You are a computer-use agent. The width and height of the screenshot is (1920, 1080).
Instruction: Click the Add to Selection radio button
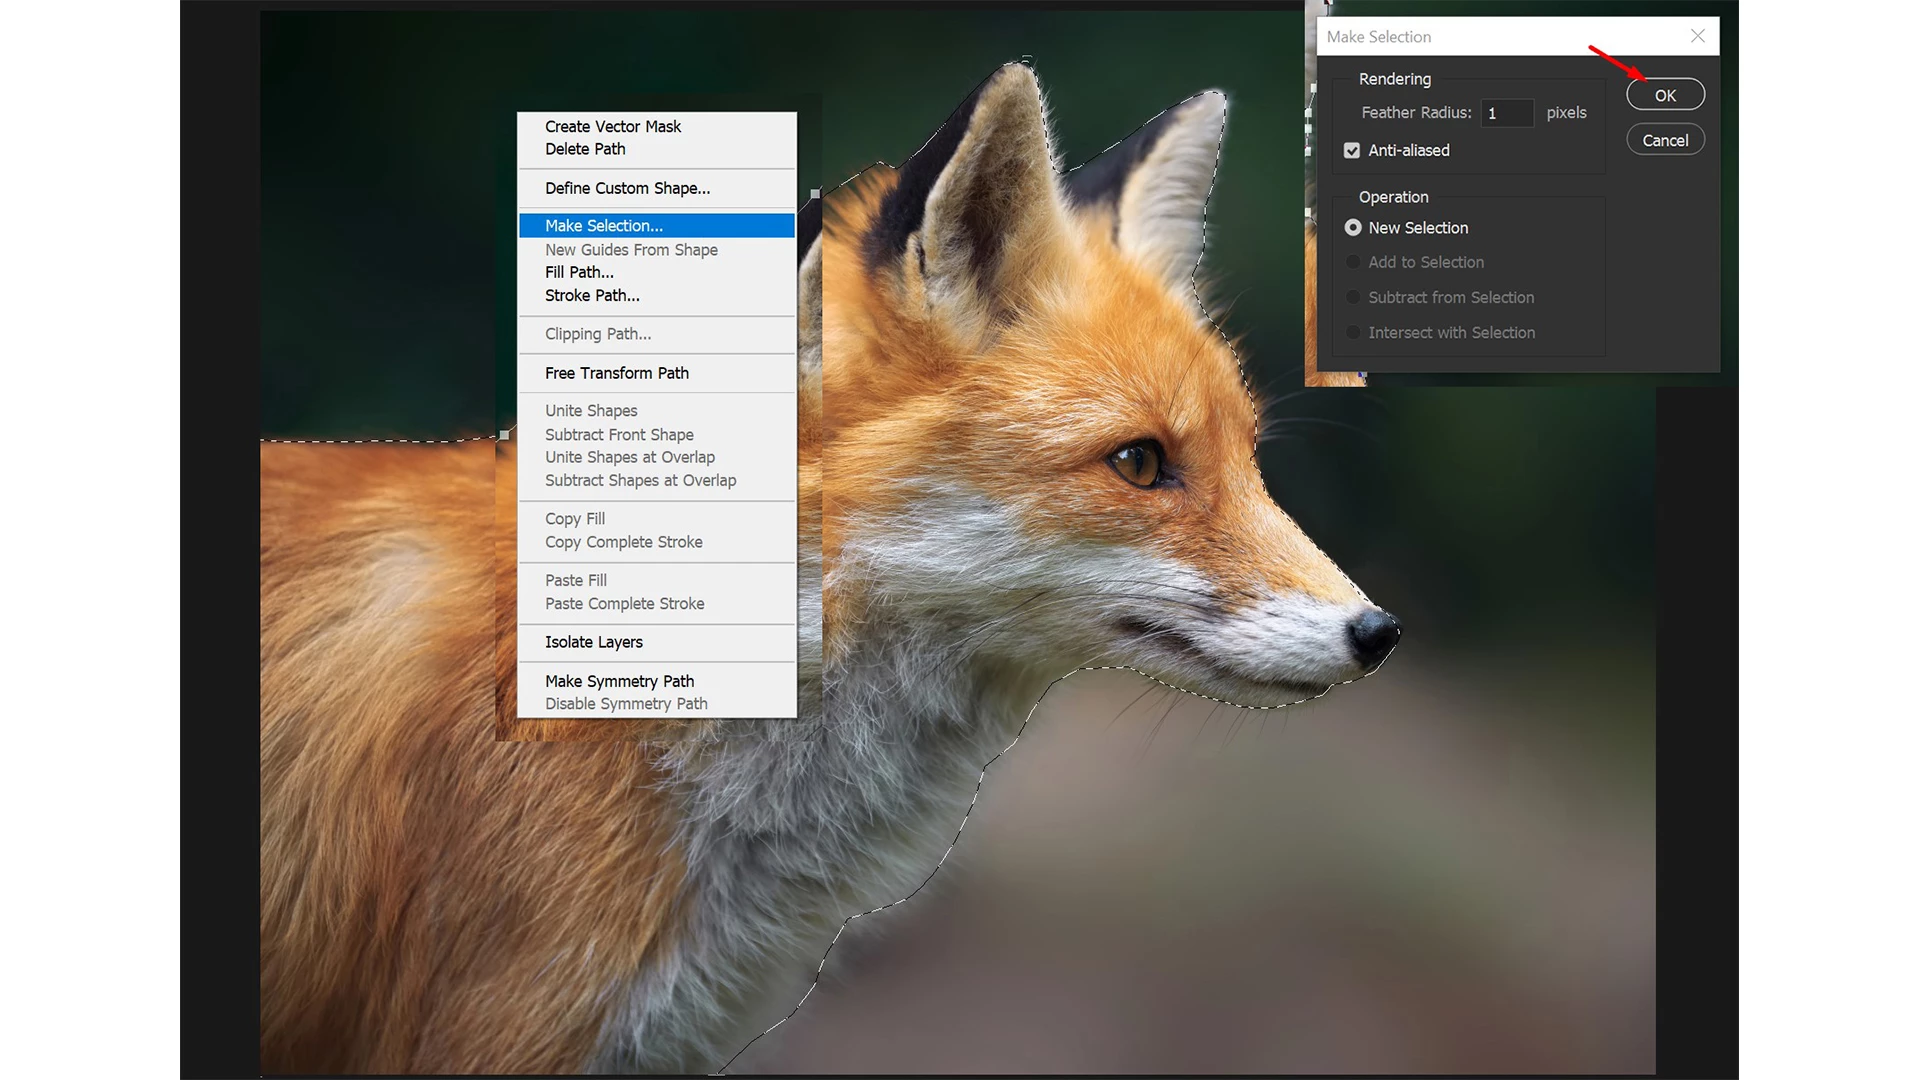(1353, 262)
